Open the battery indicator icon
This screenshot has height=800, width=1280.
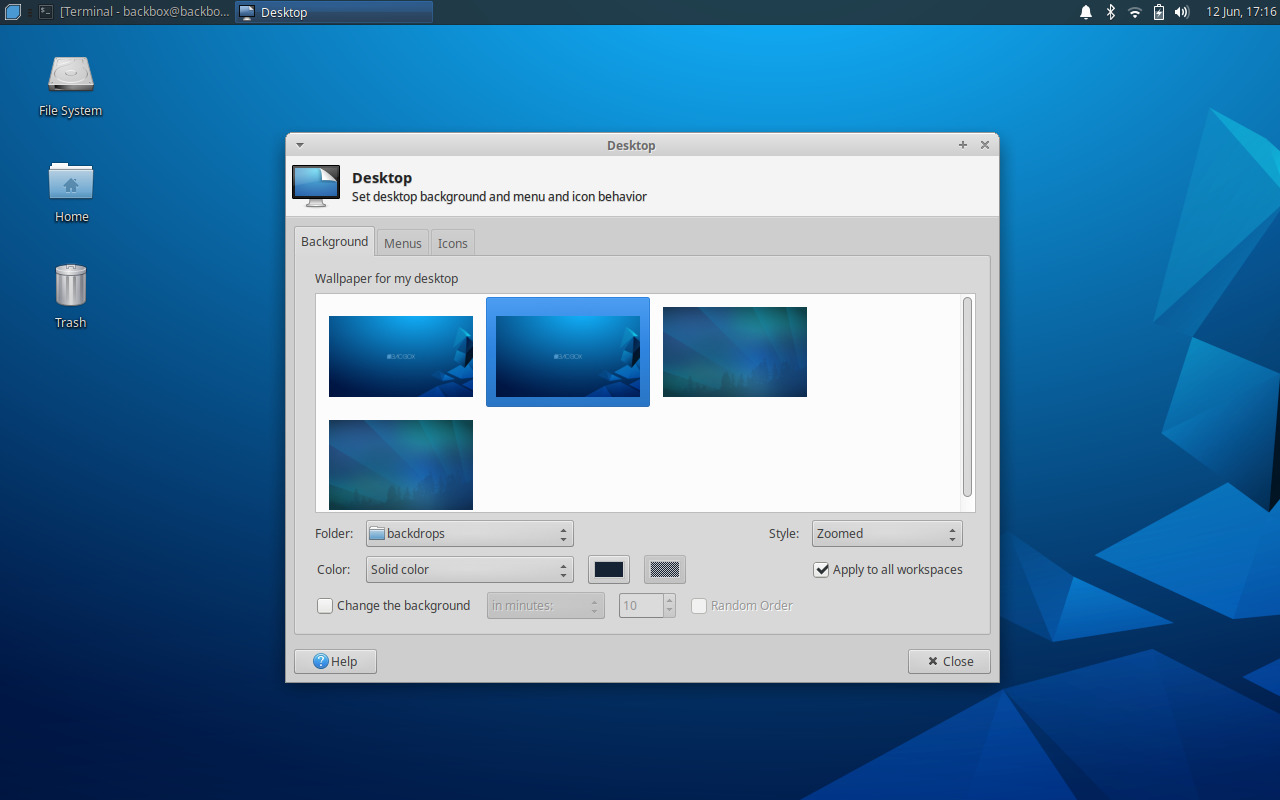tap(1157, 11)
